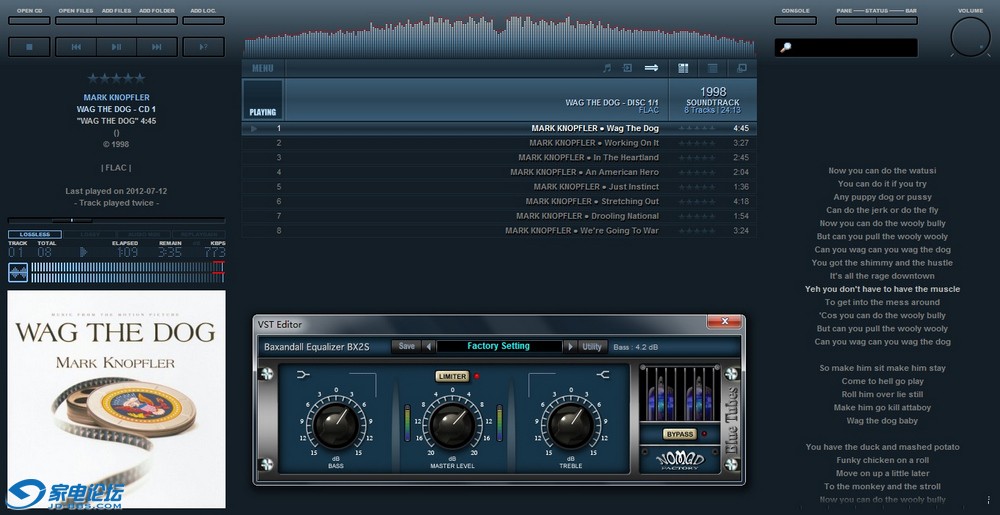Go to next preset with right arrow
This screenshot has height=515, width=1000.
(x=571, y=347)
